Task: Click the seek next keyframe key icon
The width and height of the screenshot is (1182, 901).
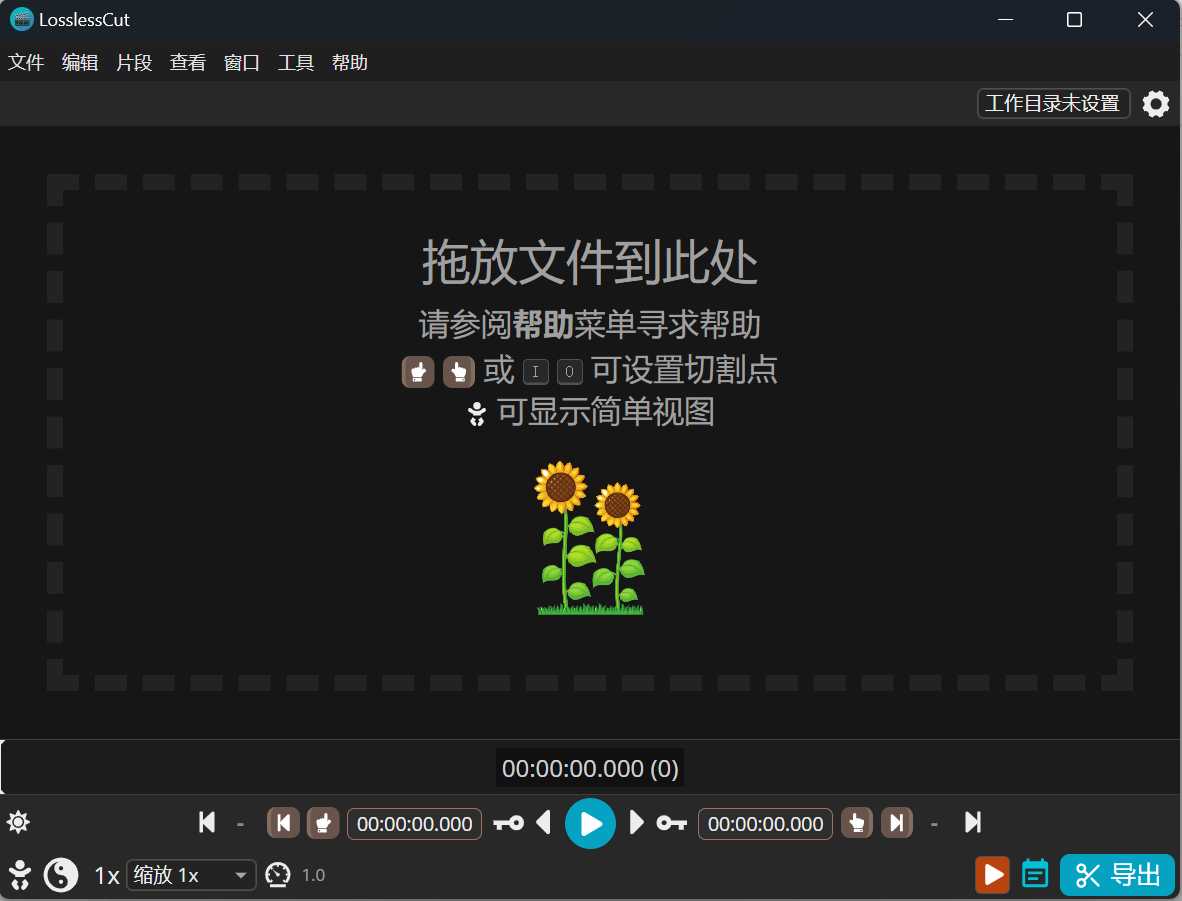Action: (x=670, y=823)
